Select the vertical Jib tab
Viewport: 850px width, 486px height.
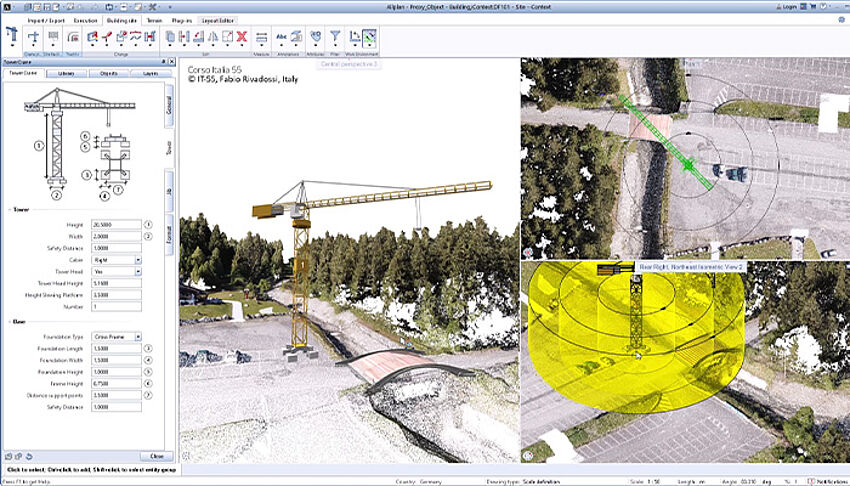169,193
